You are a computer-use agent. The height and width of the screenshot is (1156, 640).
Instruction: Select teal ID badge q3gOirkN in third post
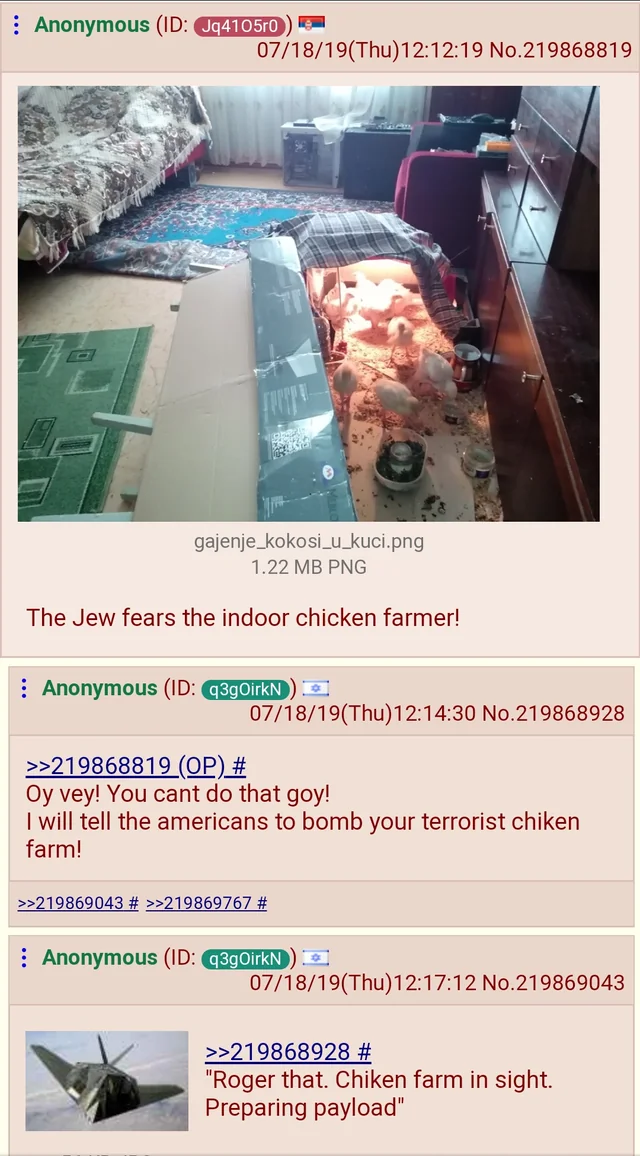click(x=245, y=958)
